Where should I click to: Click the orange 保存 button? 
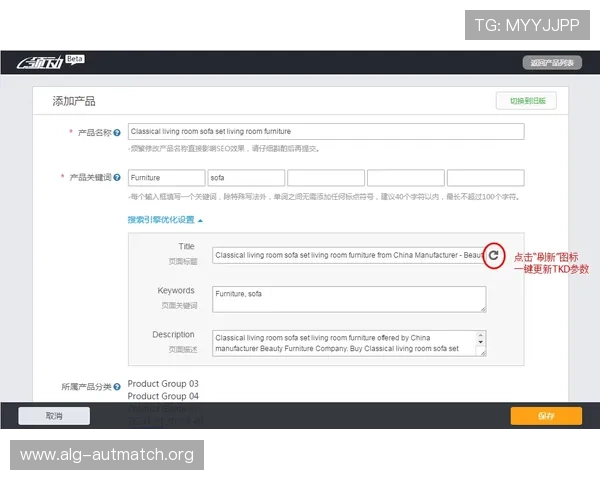(x=546, y=416)
